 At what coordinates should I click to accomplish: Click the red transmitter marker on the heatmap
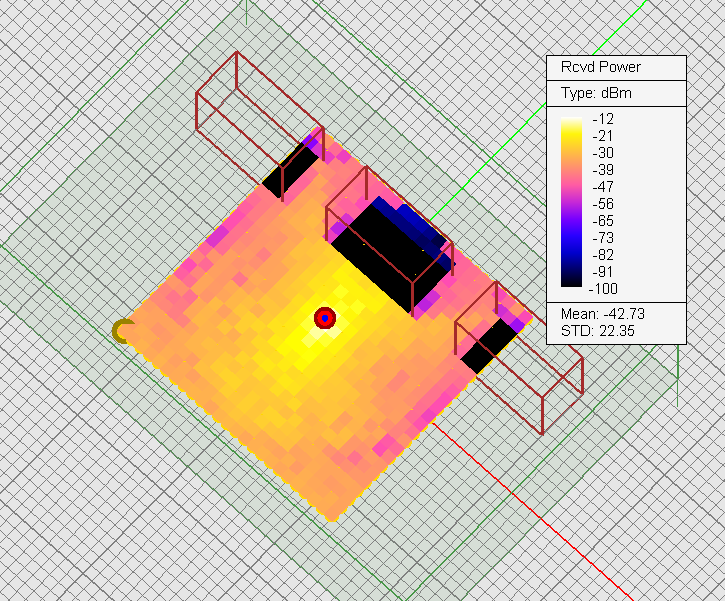[324, 318]
